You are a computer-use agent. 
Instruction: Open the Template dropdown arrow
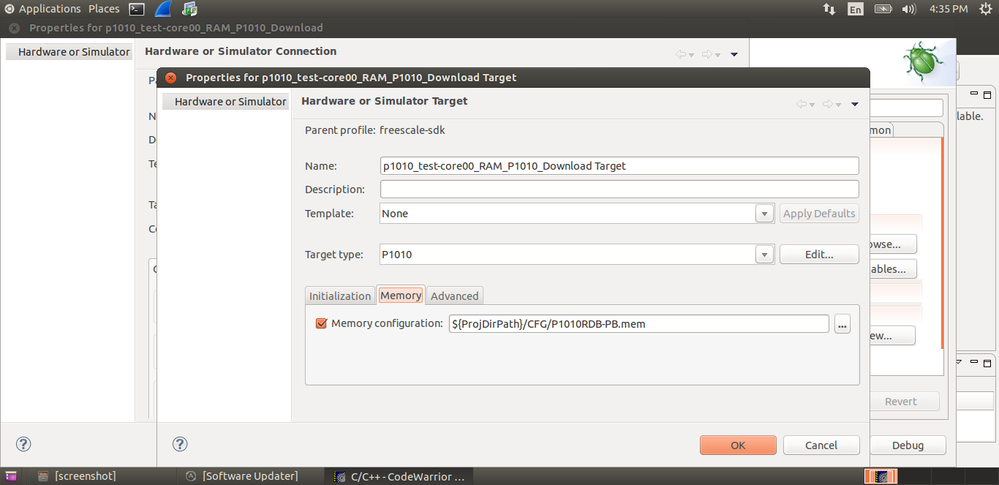tap(764, 214)
